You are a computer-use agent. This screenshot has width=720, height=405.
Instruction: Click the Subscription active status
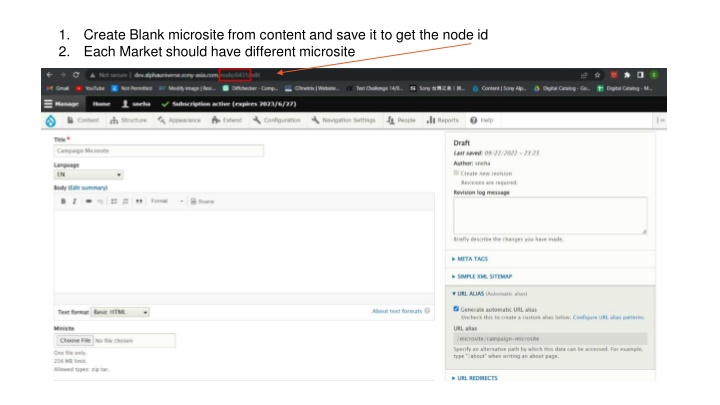(229, 104)
